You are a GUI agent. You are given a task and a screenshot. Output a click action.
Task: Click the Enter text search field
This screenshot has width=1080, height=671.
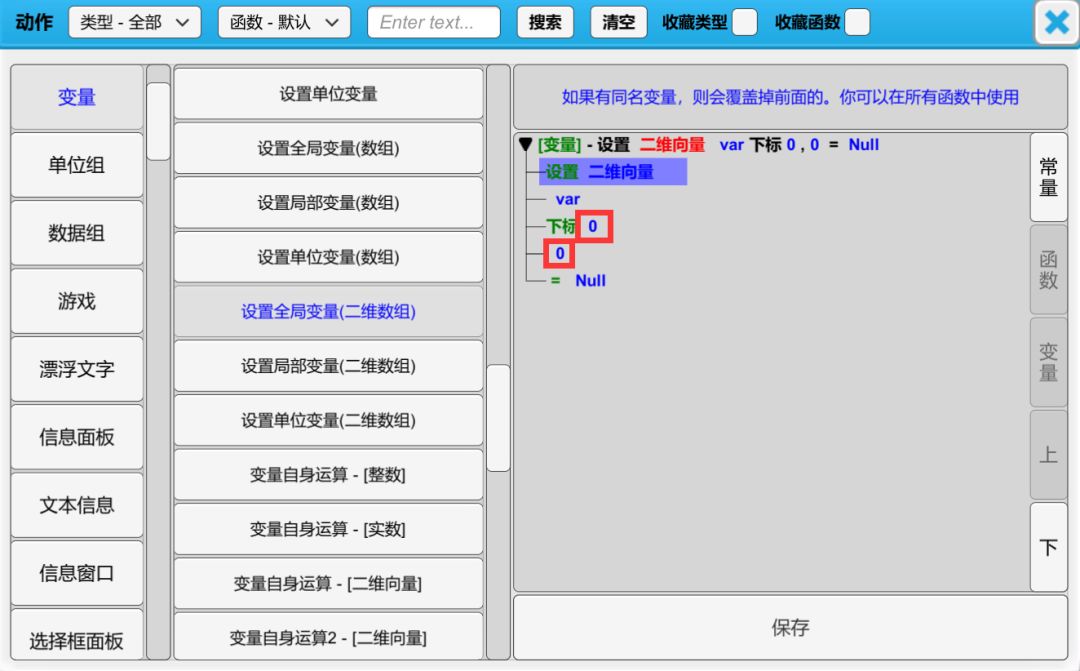[x=433, y=22]
